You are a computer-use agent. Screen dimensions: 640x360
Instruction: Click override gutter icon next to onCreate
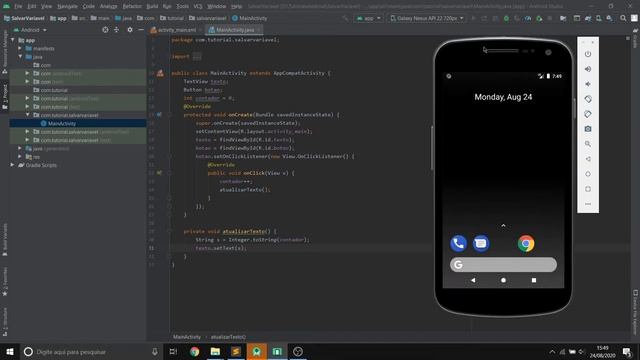click(x=159, y=115)
